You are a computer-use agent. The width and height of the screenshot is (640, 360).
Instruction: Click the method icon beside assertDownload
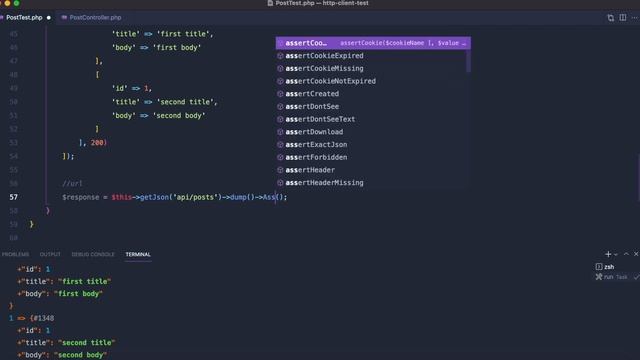tap(280, 132)
